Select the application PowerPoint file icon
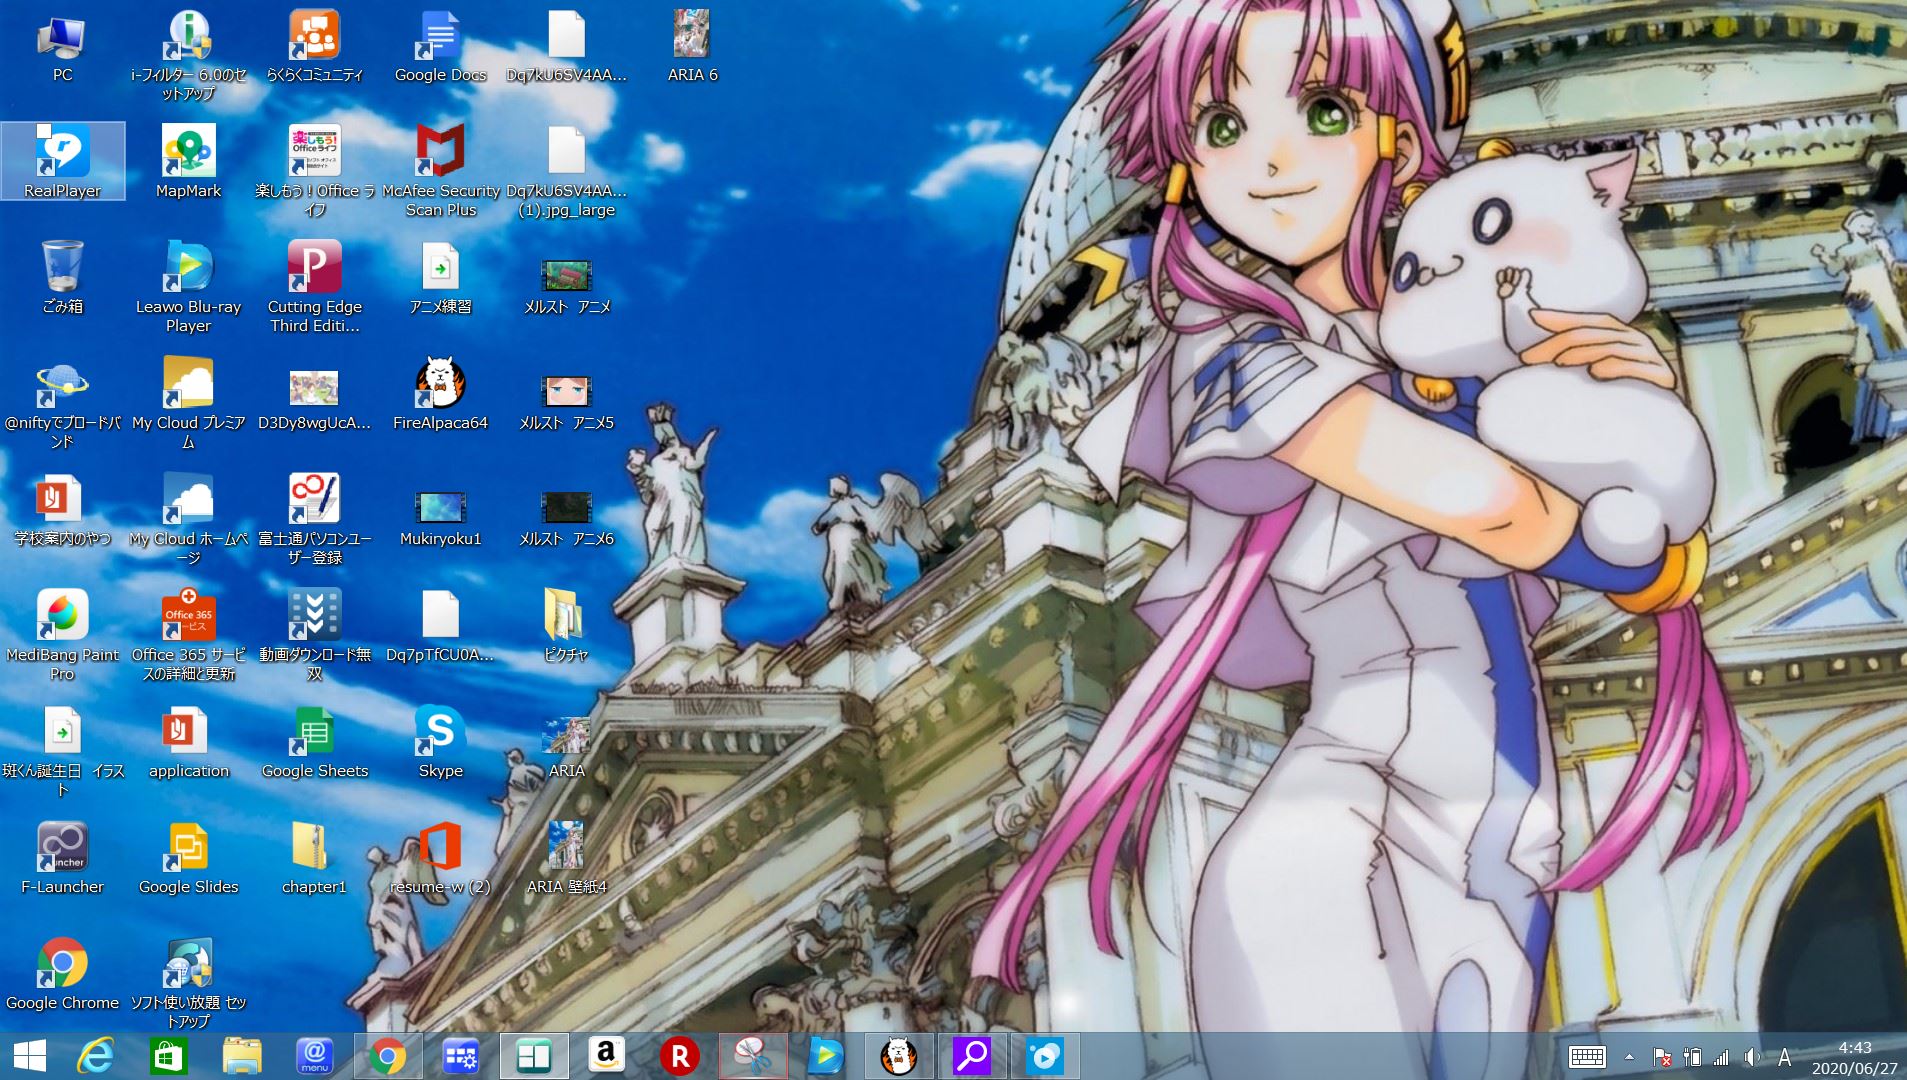Viewport: 1907px width, 1080px height. pyautogui.click(x=188, y=741)
